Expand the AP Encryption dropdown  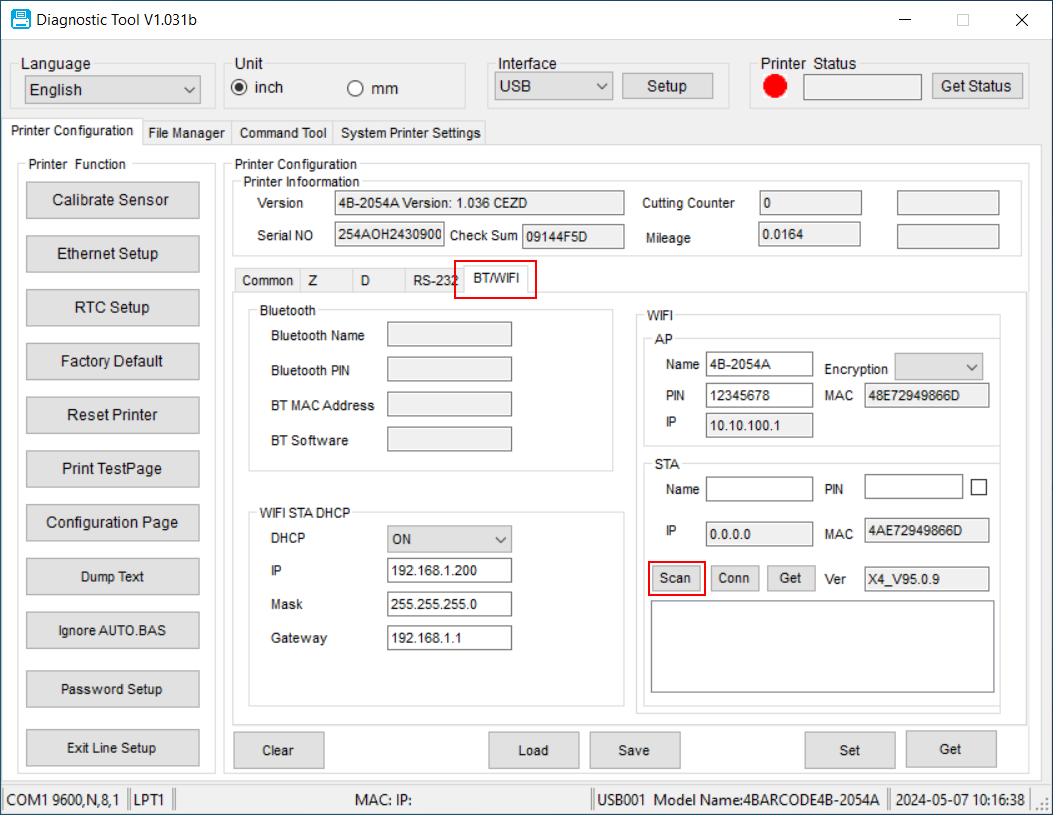[x=938, y=368]
